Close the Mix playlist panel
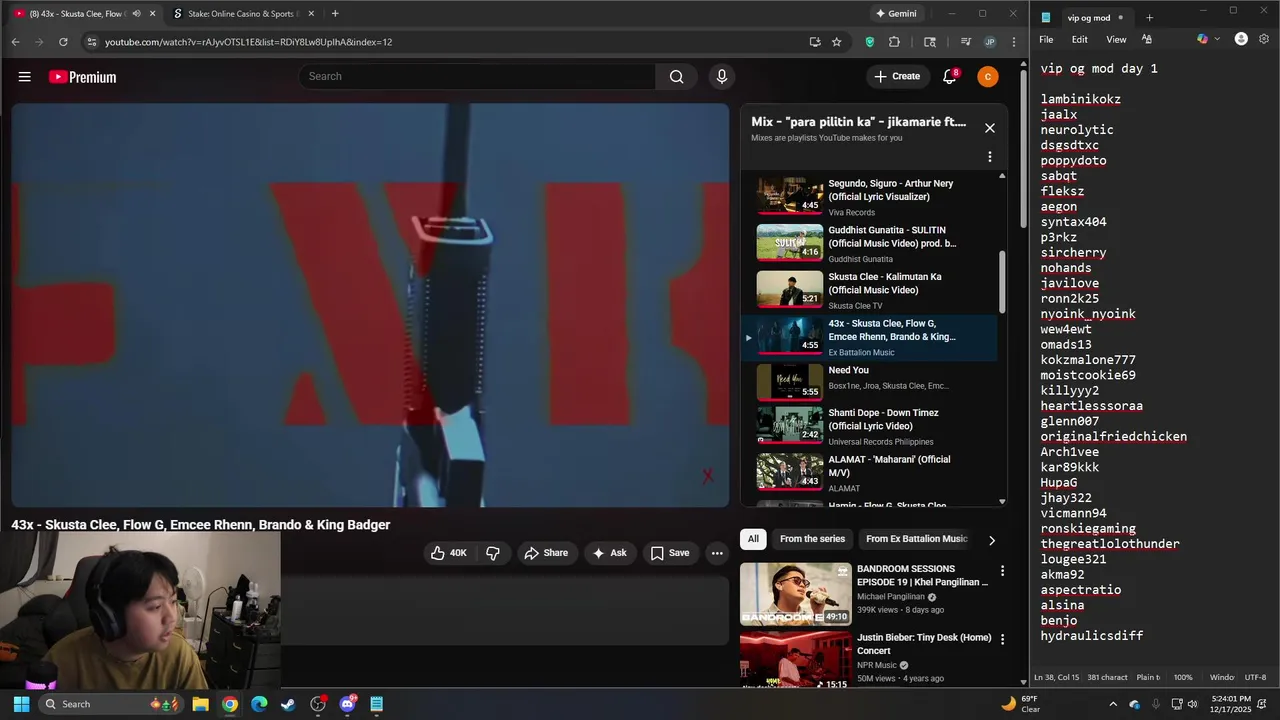This screenshot has height=720, width=1280. (x=990, y=128)
